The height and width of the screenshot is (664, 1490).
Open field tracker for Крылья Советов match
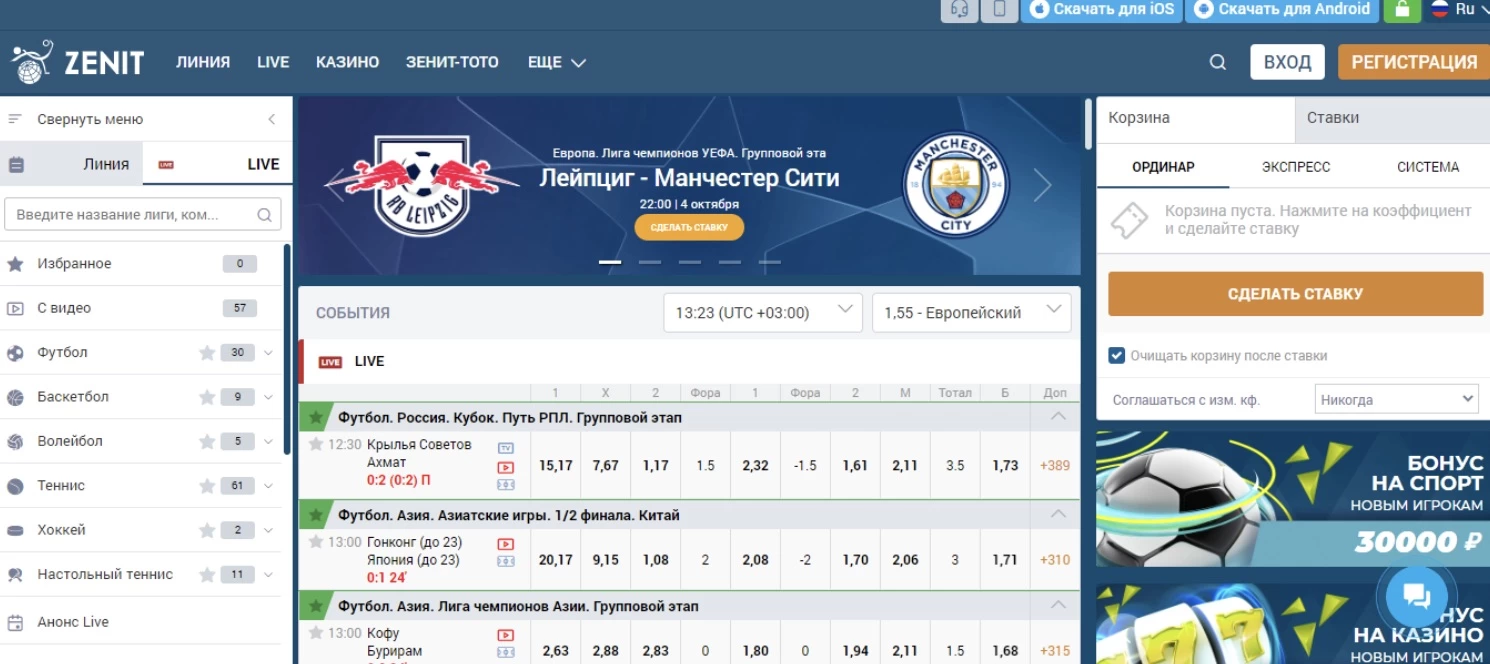point(506,485)
